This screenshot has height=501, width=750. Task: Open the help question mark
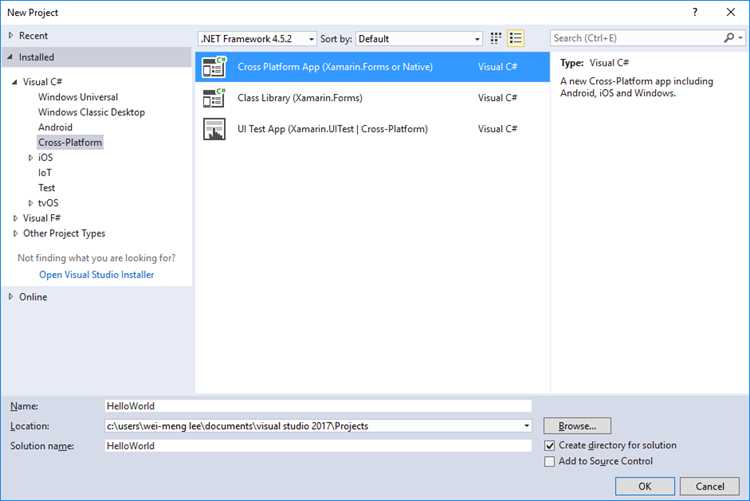click(695, 12)
